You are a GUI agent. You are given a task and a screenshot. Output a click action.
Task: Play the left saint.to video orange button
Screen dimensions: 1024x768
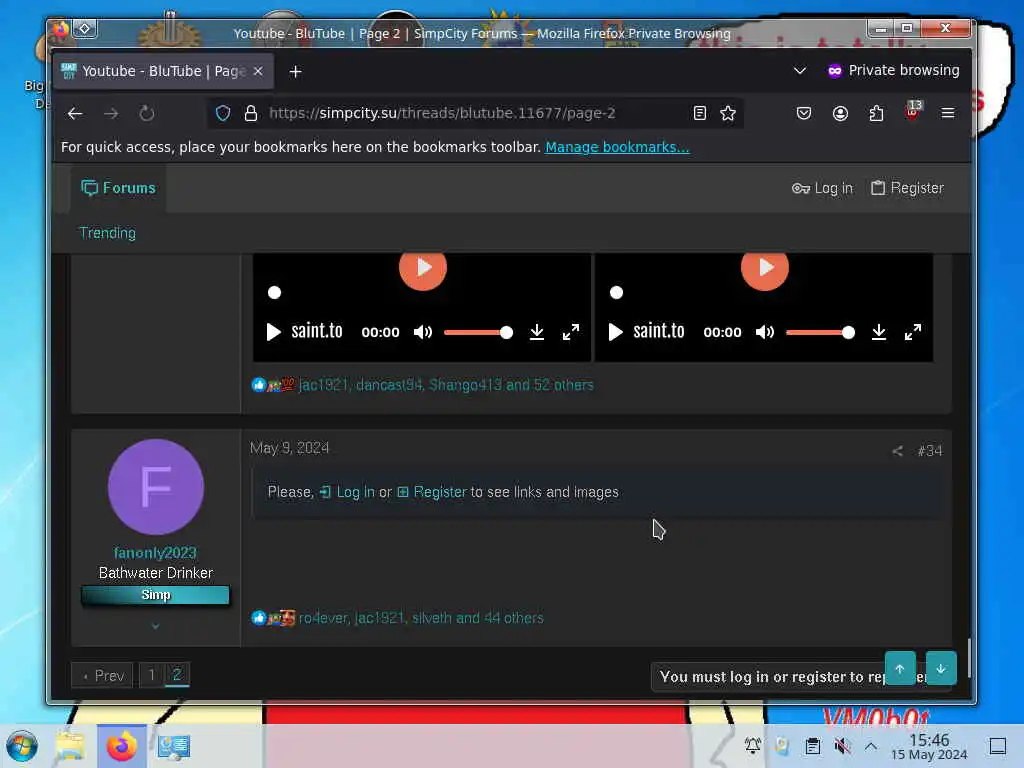(x=423, y=268)
